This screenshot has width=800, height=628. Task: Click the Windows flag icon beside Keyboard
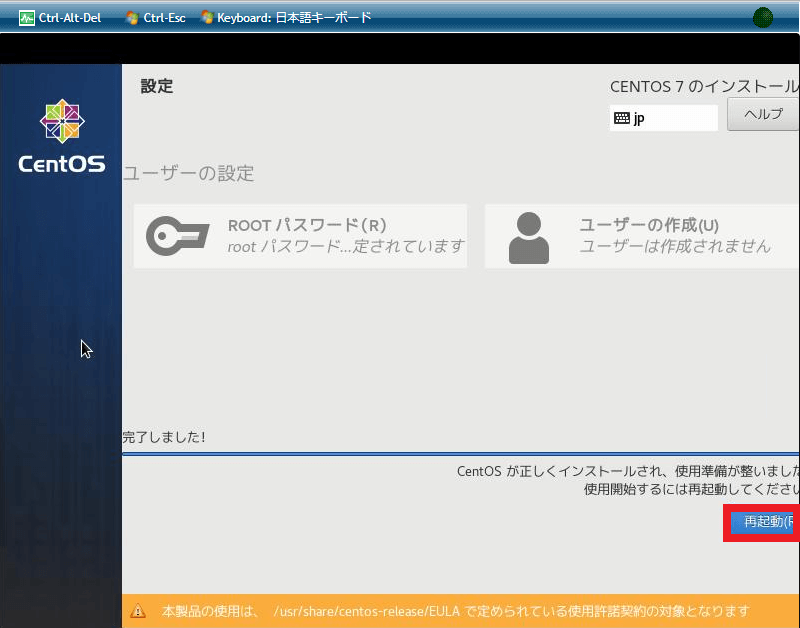[x=207, y=17]
